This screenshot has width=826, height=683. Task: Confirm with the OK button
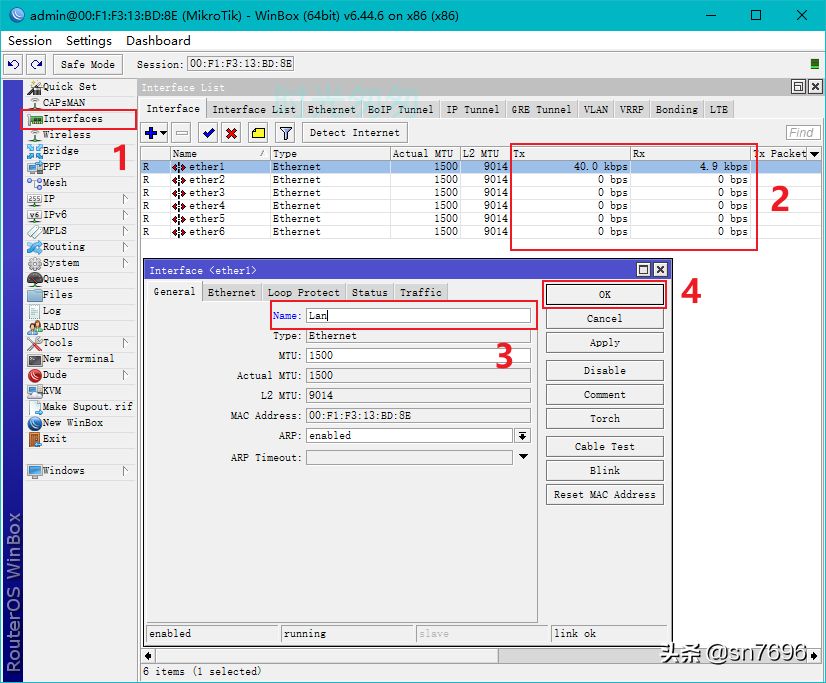pyautogui.click(x=604, y=294)
